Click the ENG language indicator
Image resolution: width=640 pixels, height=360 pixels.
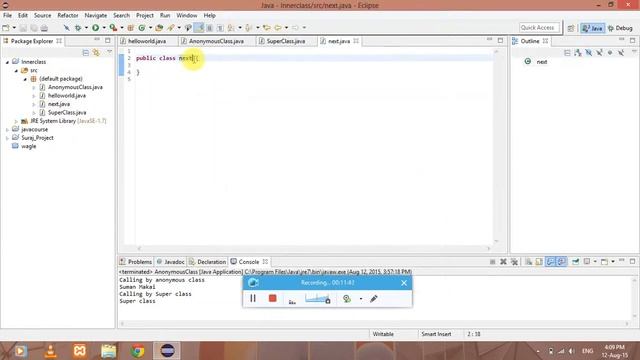click(x=587, y=351)
